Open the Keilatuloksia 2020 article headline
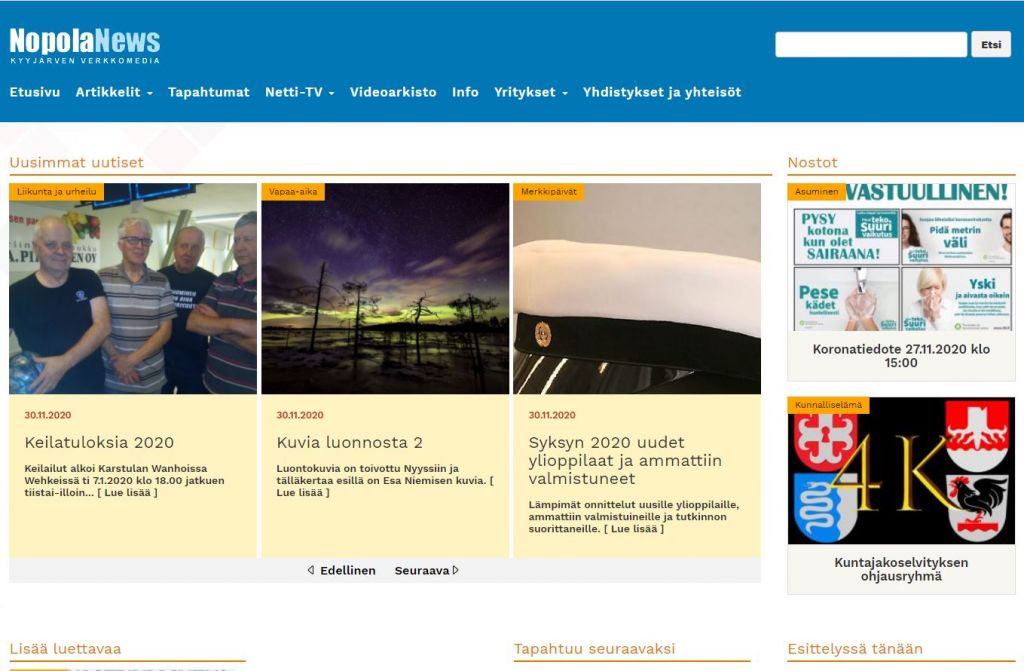 99,442
